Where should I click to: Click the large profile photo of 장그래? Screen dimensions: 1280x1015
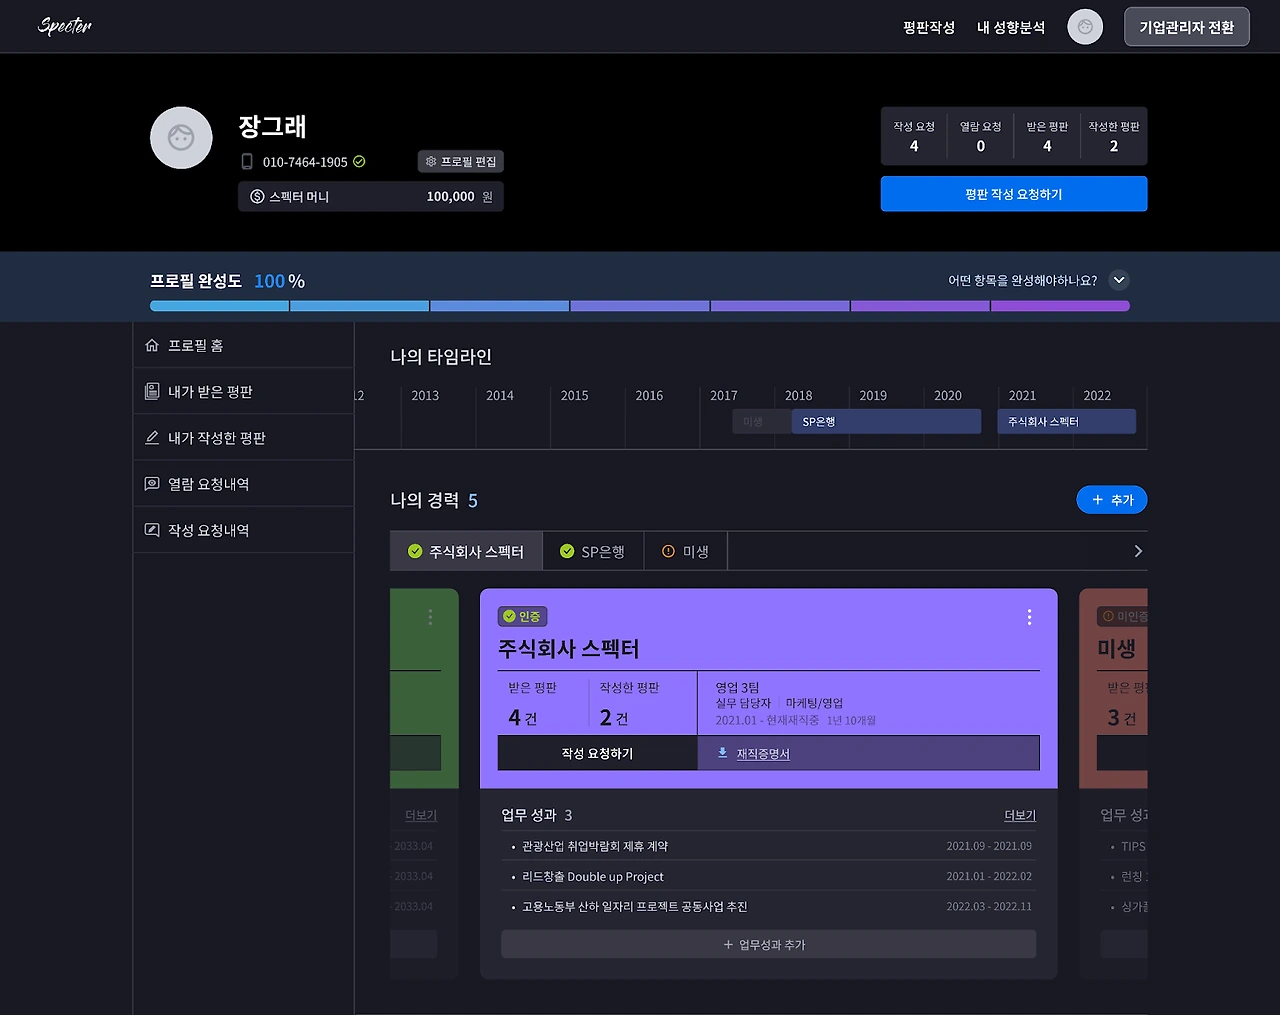pos(181,138)
